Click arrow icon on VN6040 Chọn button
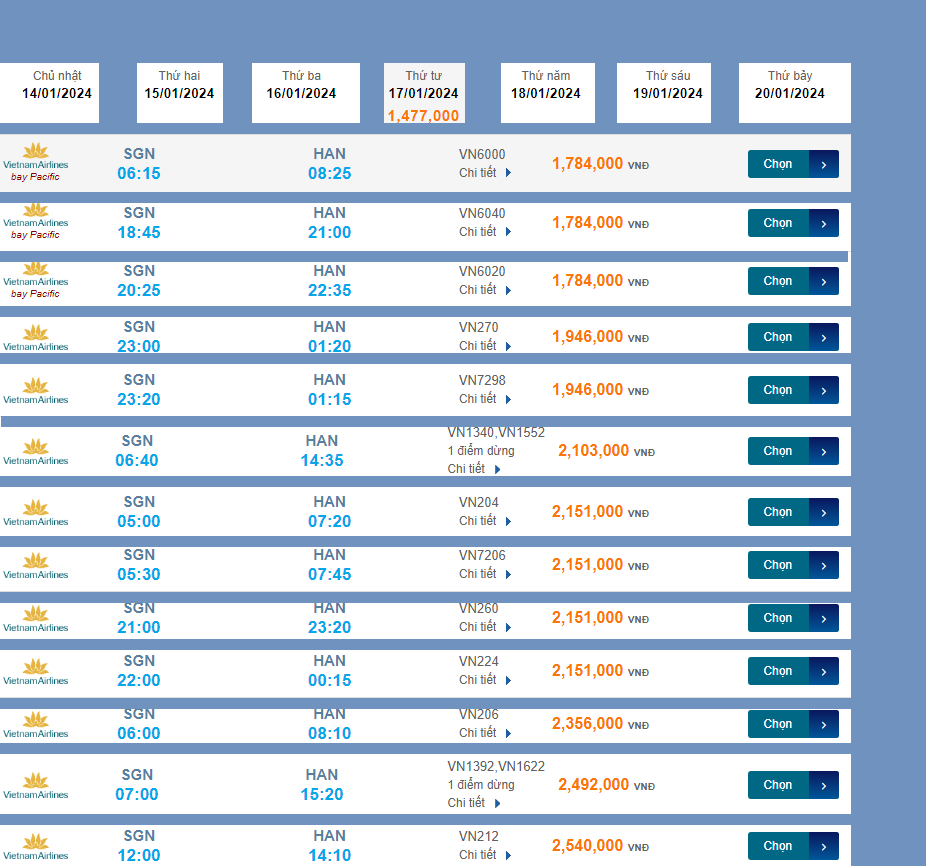926x866 pixels. pos(823,223)
